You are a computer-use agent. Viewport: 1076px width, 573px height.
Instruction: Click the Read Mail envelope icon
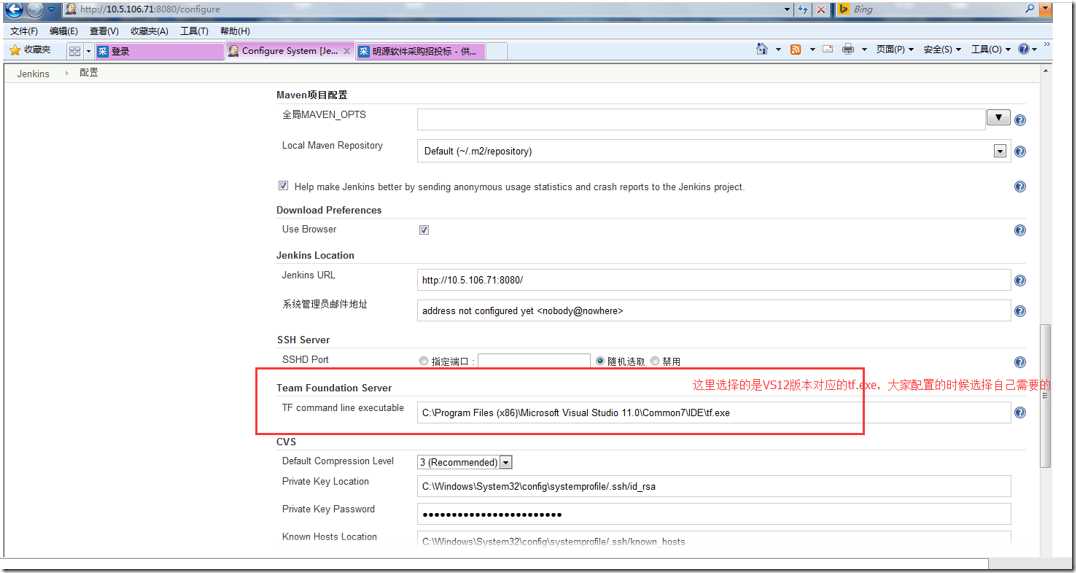828,49
